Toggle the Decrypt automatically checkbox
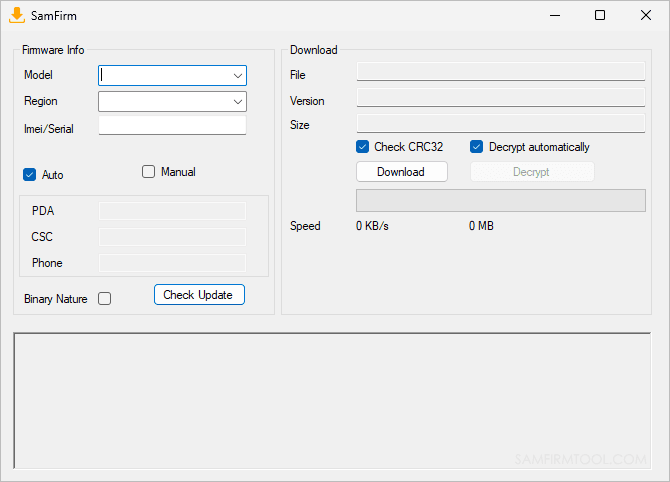 [x=476, y=147]
